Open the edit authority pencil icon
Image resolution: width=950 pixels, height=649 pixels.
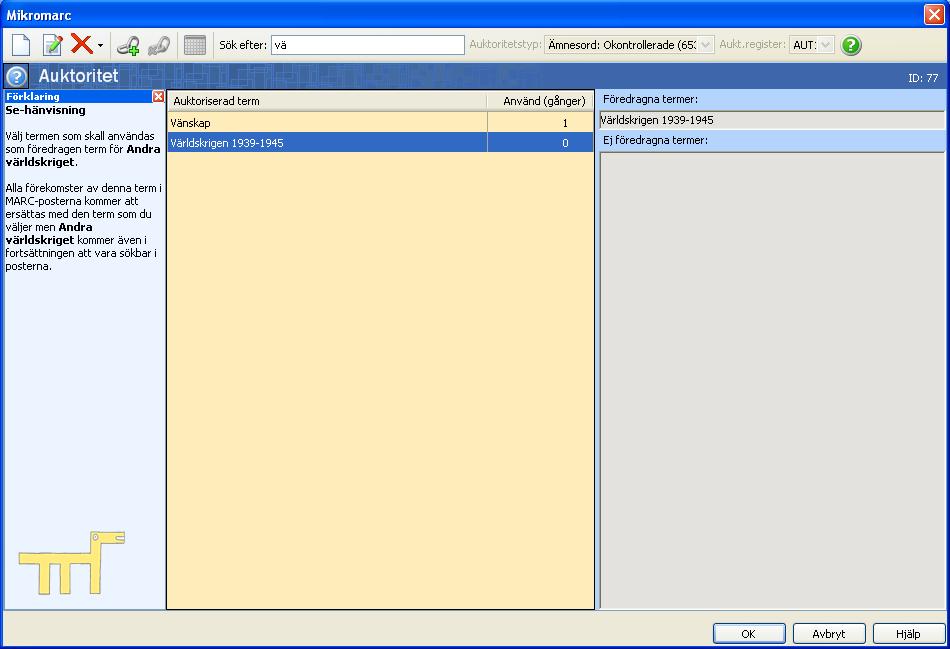pyautogui.click(x=53, y=45)
